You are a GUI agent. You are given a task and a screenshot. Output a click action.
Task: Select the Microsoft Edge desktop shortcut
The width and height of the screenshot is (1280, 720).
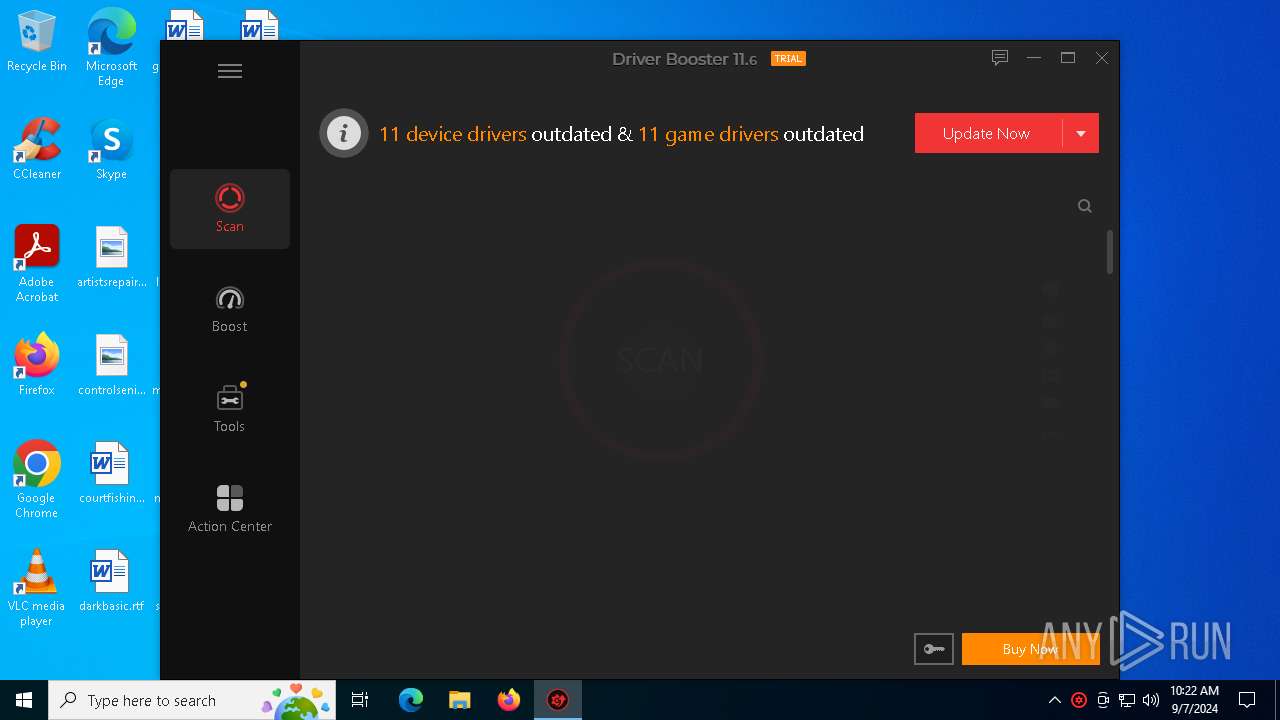click(111, 47)
